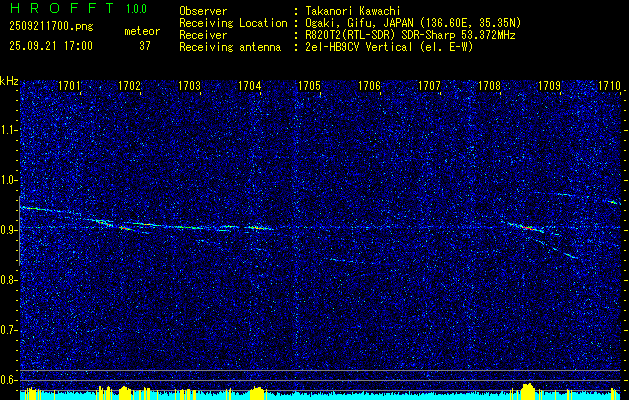Click the red-hot meteor echo near 1708
This screenshot has width=629, height=400.
(x=528, y=227)
